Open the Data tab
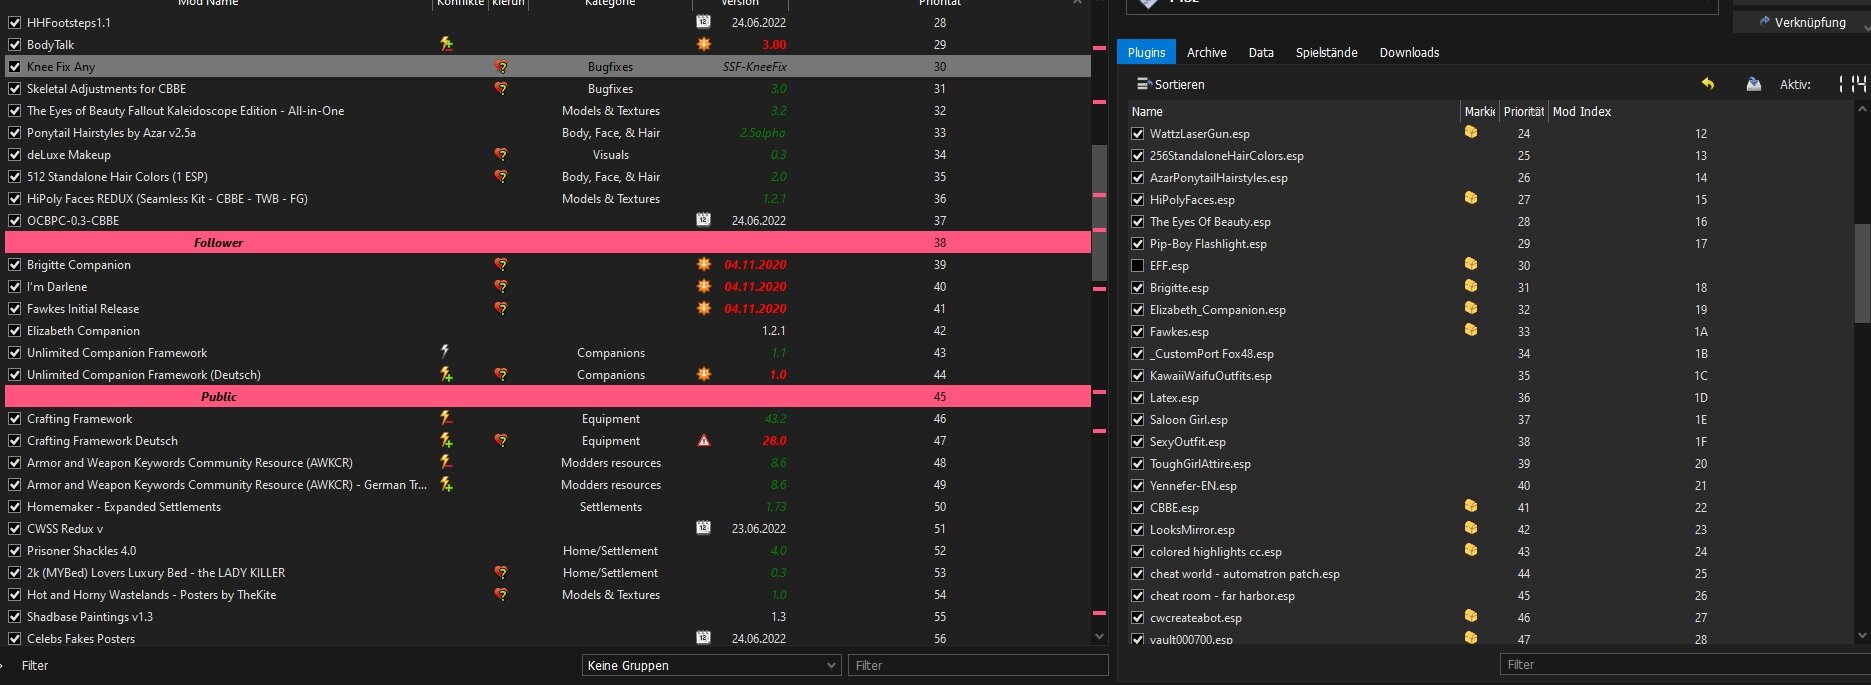This screenshot has height=685, width=1871. [x=1261, y=52]
